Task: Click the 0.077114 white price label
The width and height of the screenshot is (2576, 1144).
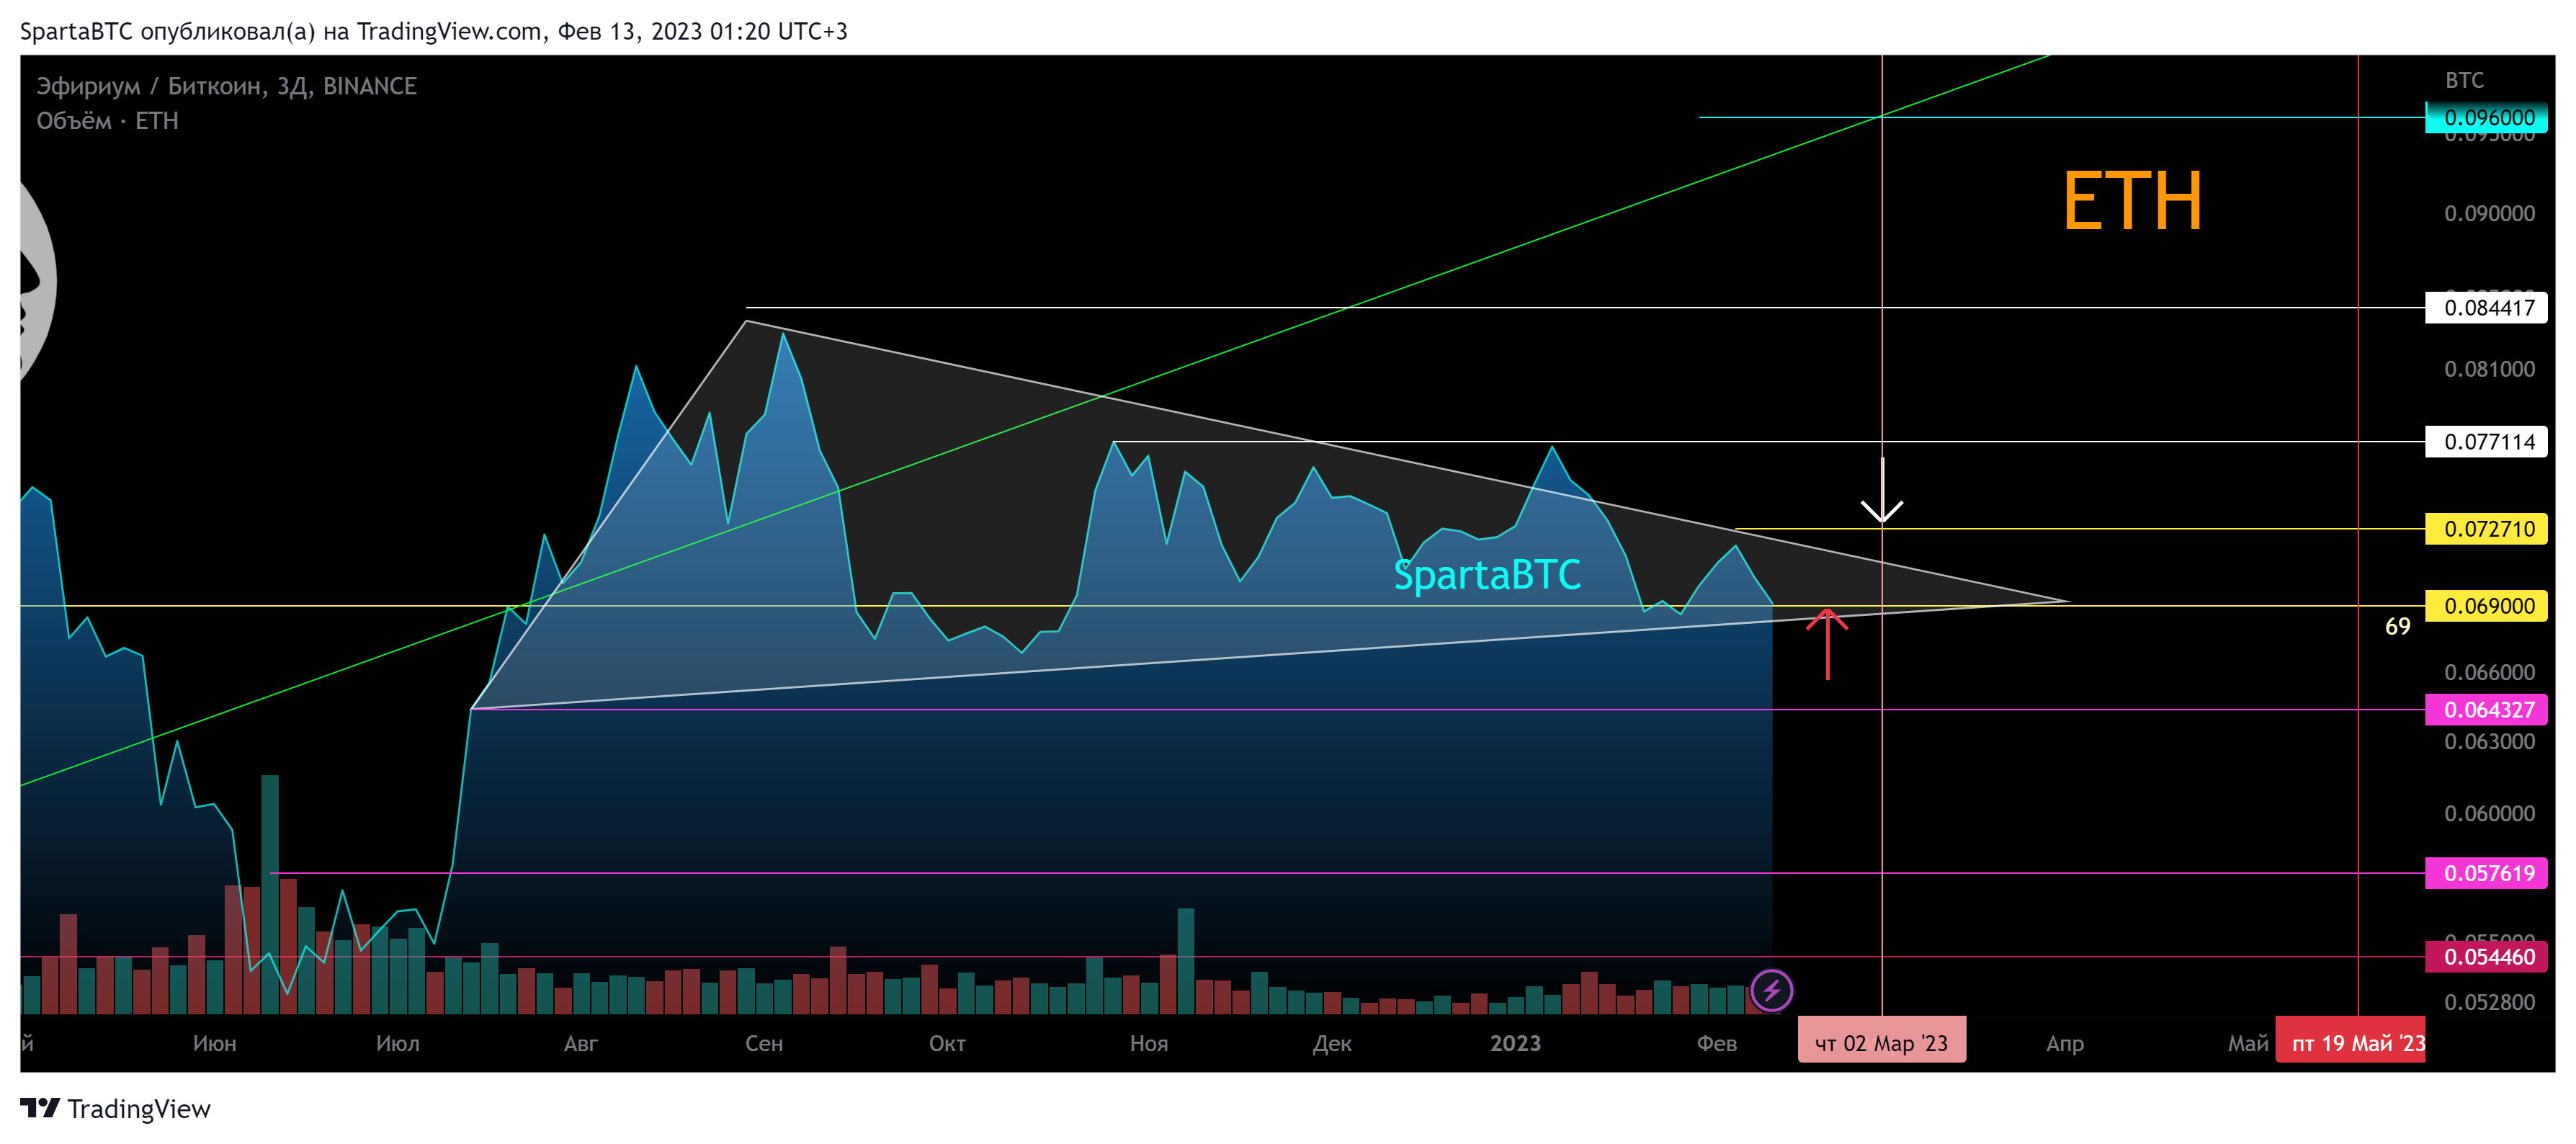Action: (x=2486, y=441)
